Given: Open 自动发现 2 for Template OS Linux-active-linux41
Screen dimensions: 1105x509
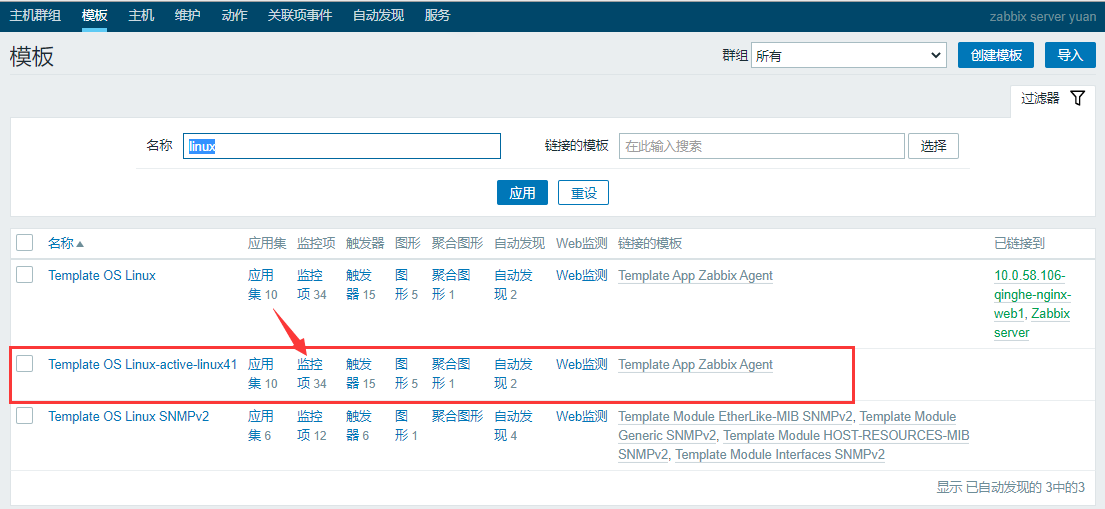Looking at the screenshot, I should [514, 374].
